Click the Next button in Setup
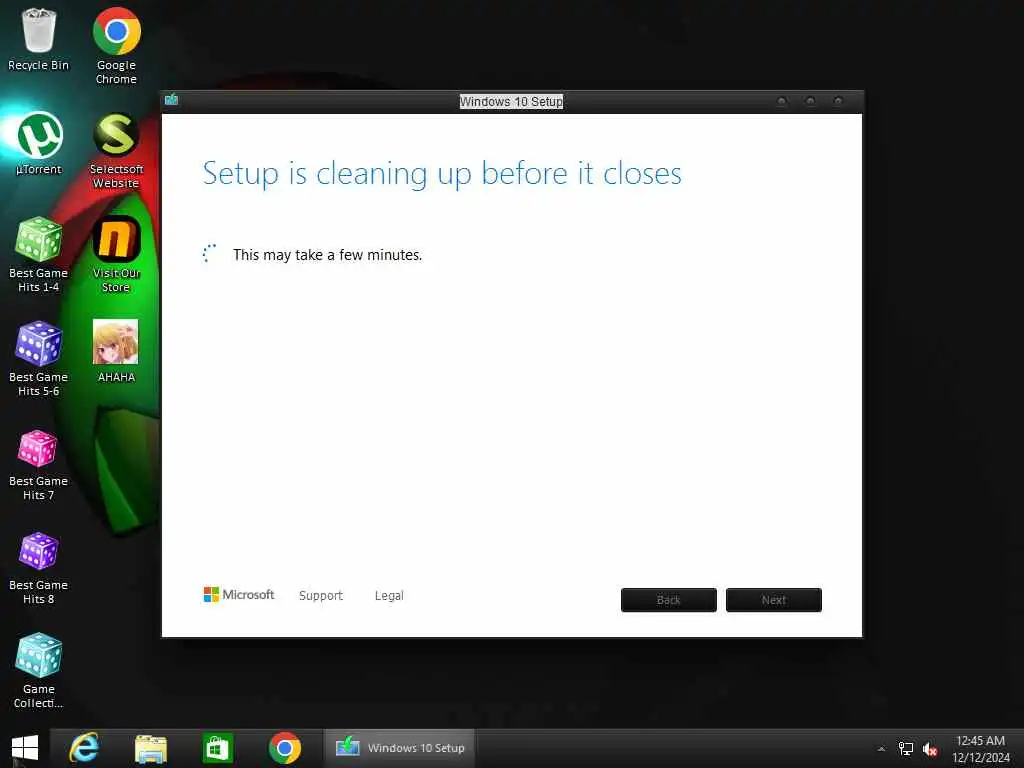Image resolution: width=1024 pixels, height=768 pixels. pyautogui.click(x=774, y=600)
